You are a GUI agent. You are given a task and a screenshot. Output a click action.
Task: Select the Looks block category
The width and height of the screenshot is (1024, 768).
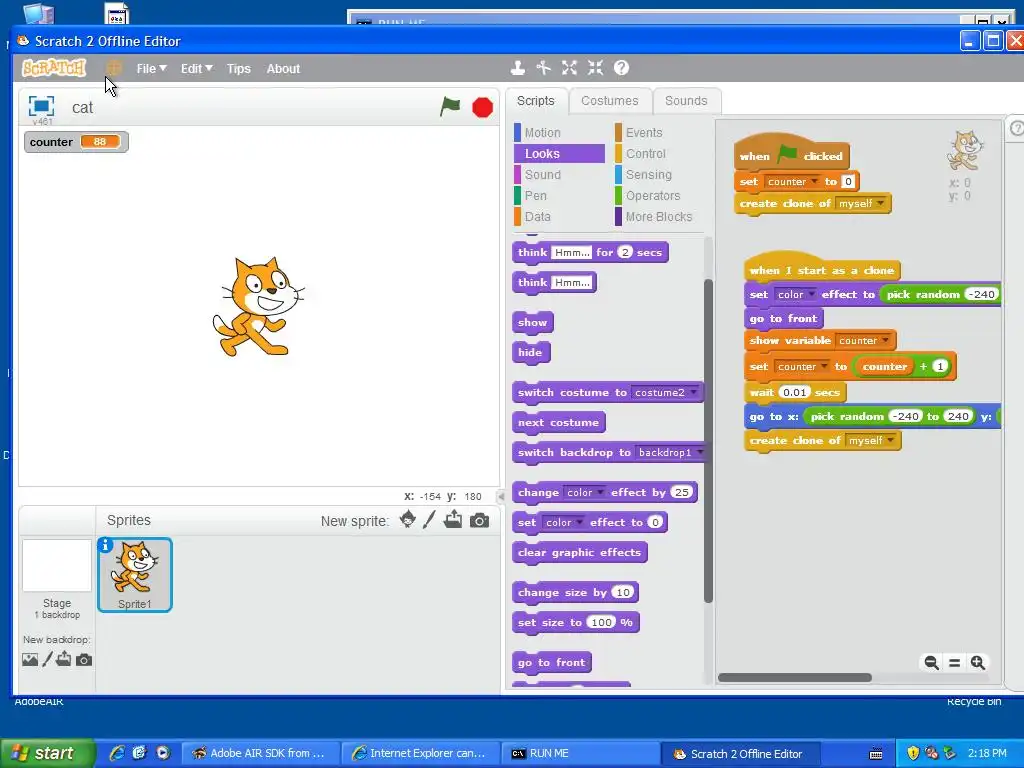[559, 153]
